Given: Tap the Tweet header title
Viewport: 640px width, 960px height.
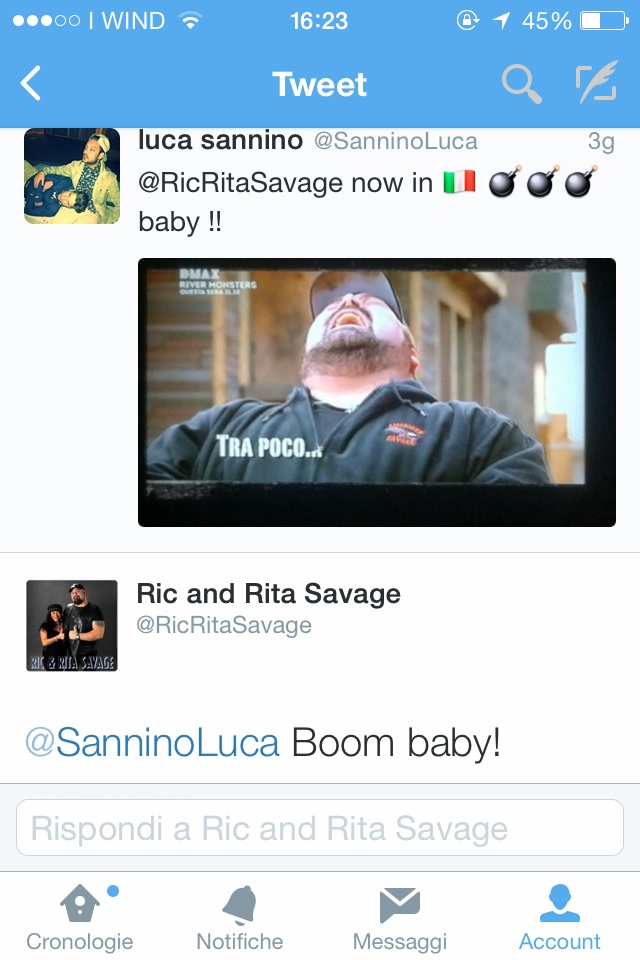Looking at the screenshot, I should pos(319,84).
